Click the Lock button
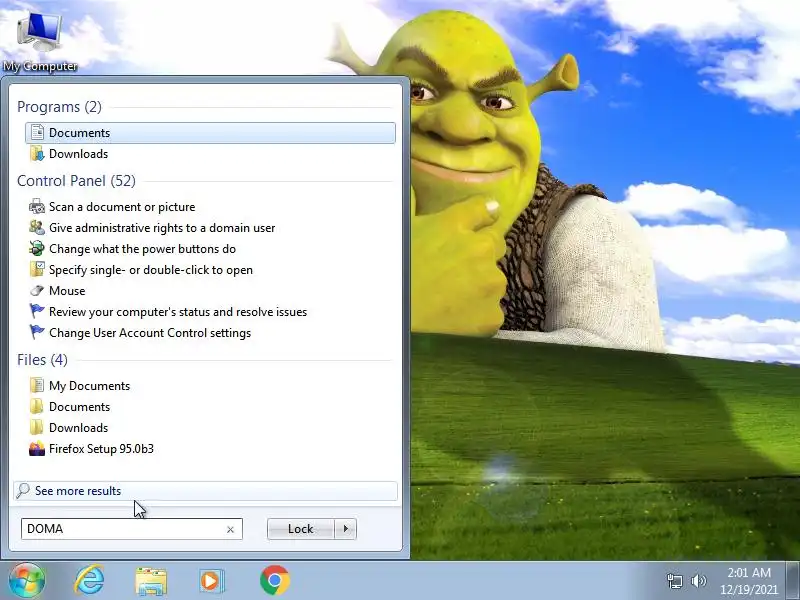 click(301, 529)
